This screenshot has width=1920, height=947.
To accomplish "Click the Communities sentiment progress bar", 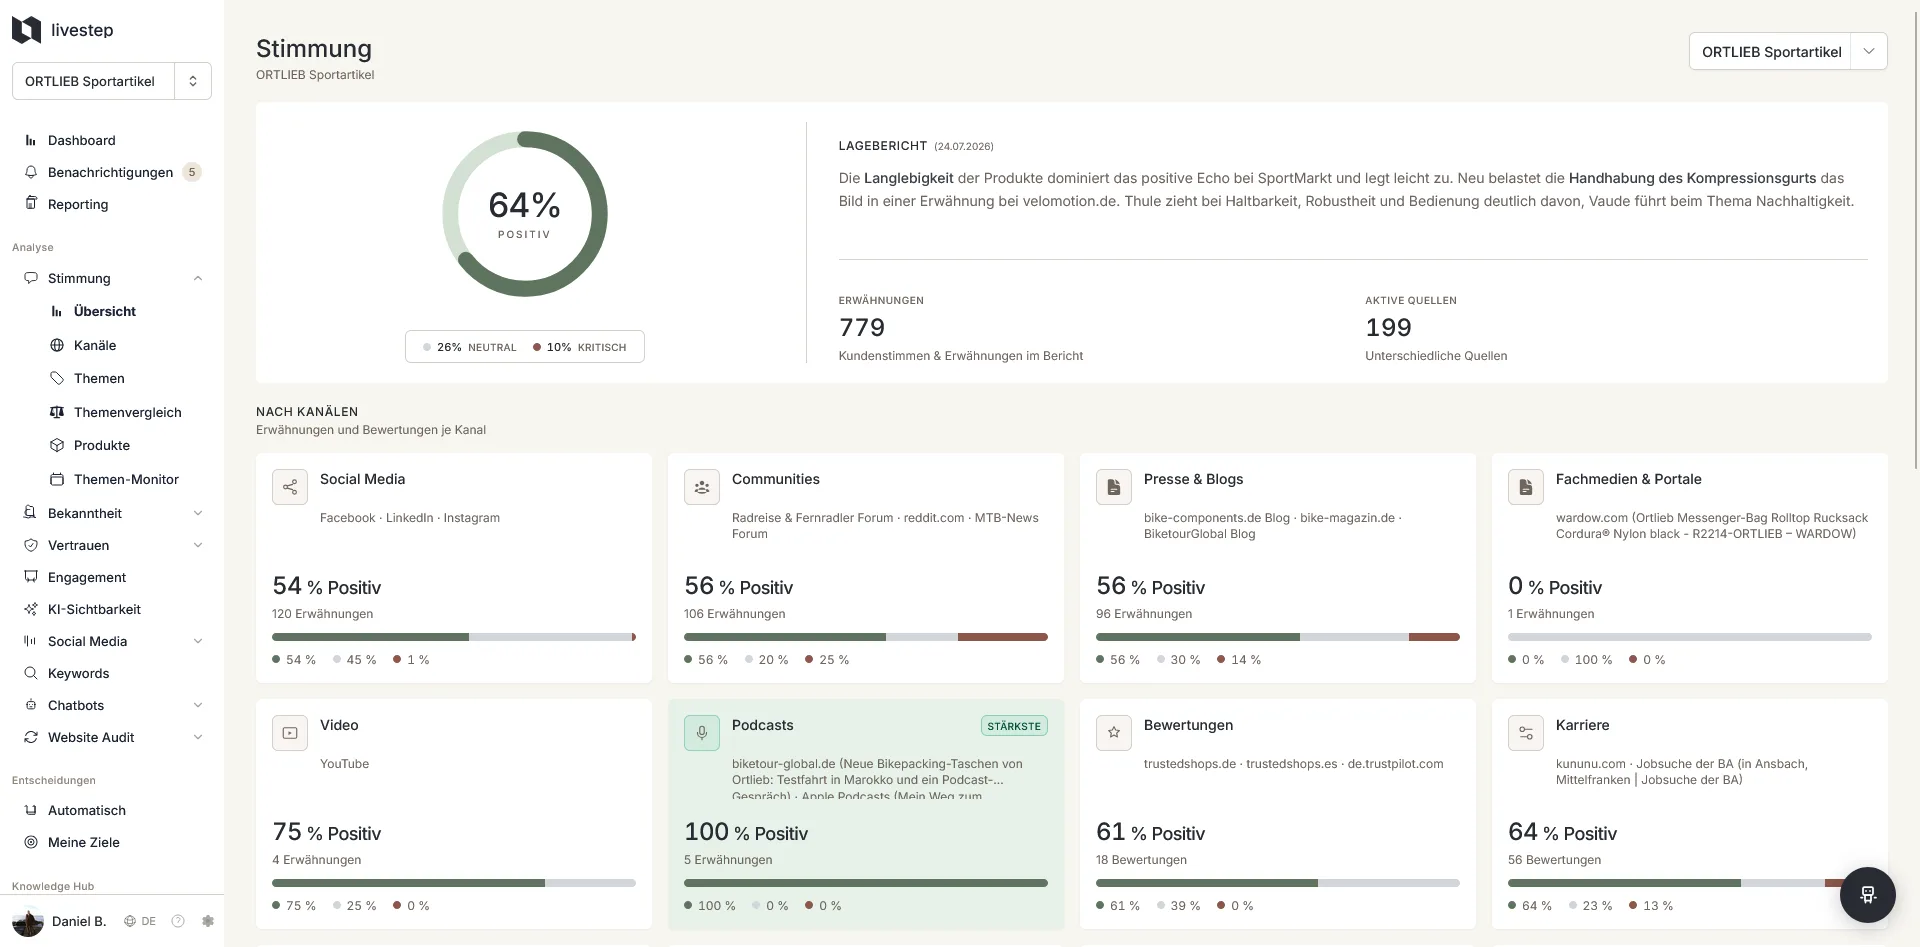I will [866, 637].
